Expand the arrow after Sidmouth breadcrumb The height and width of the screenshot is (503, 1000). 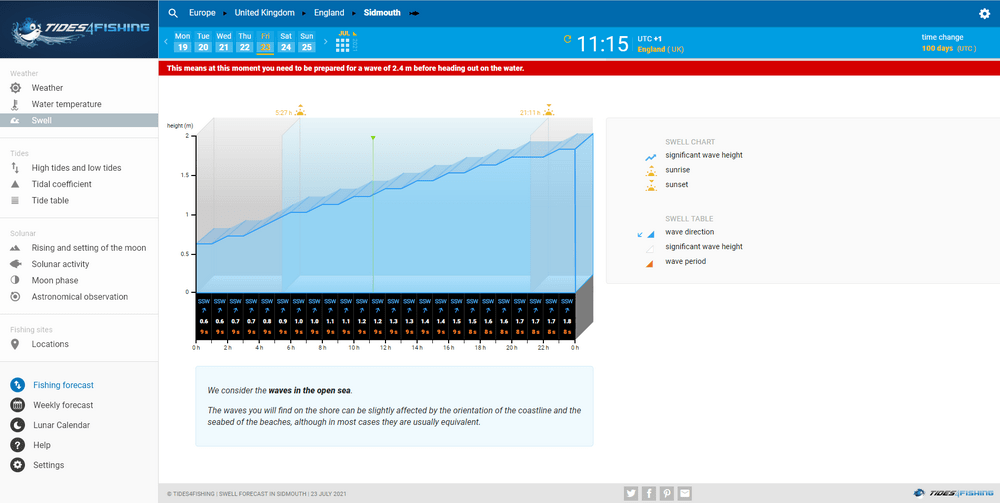414,13
